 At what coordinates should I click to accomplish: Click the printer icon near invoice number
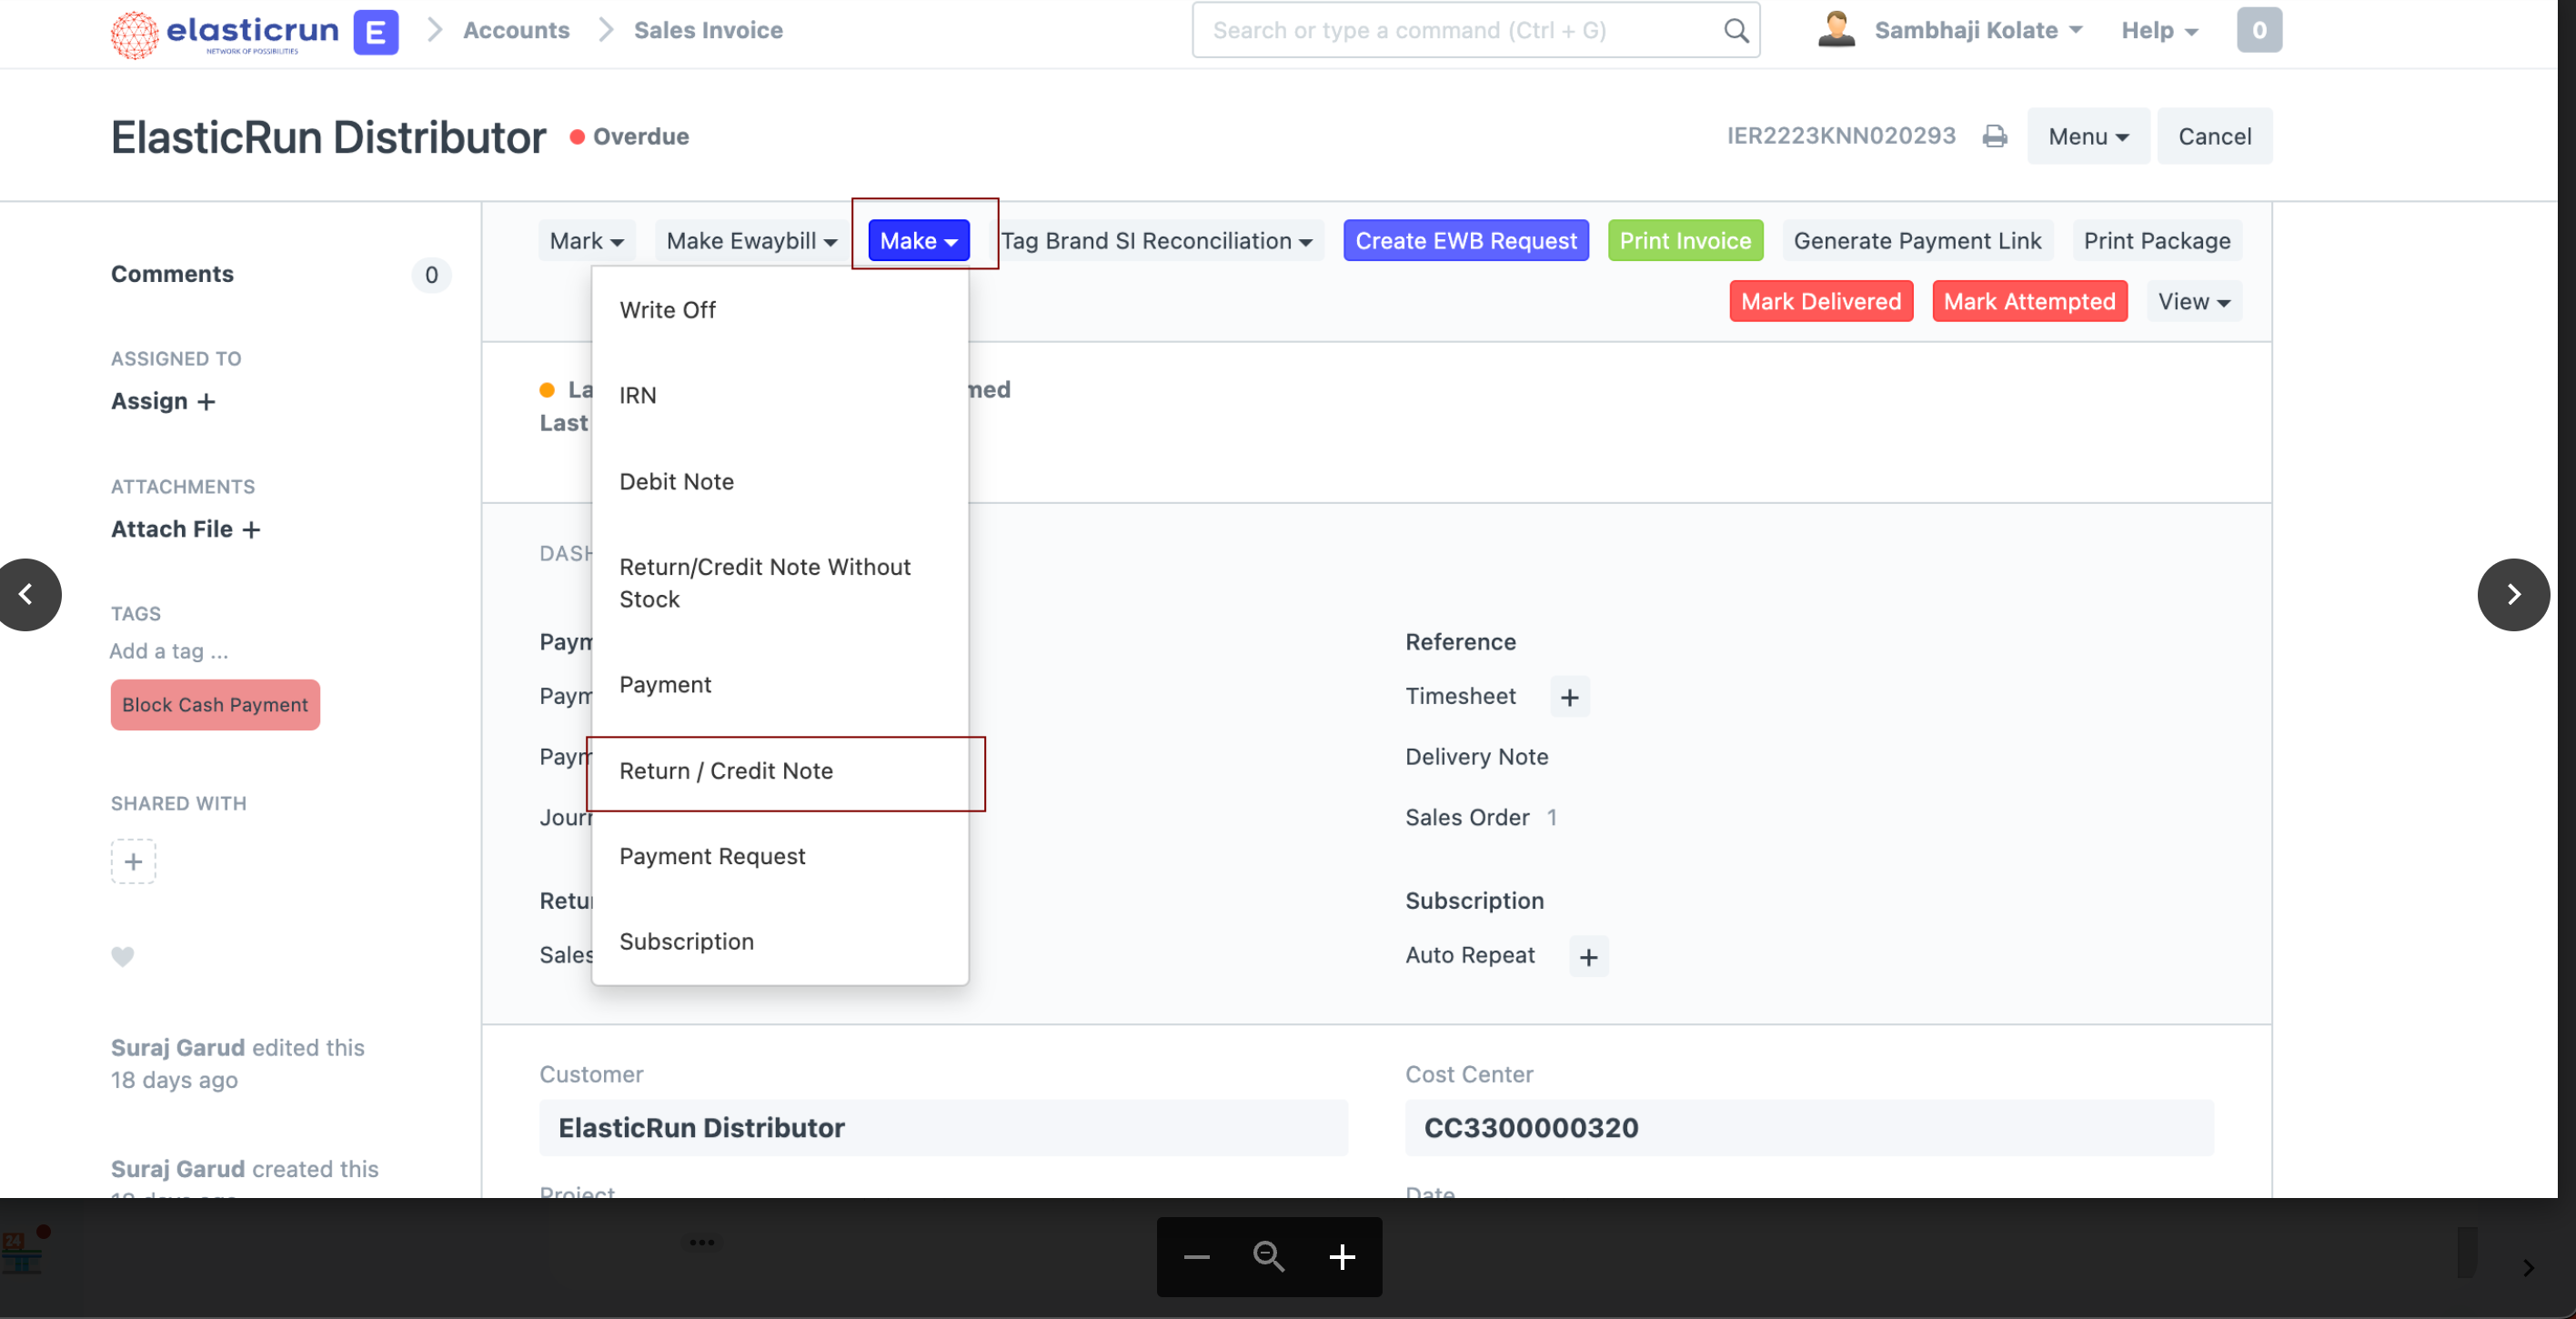pos(1994,137)
